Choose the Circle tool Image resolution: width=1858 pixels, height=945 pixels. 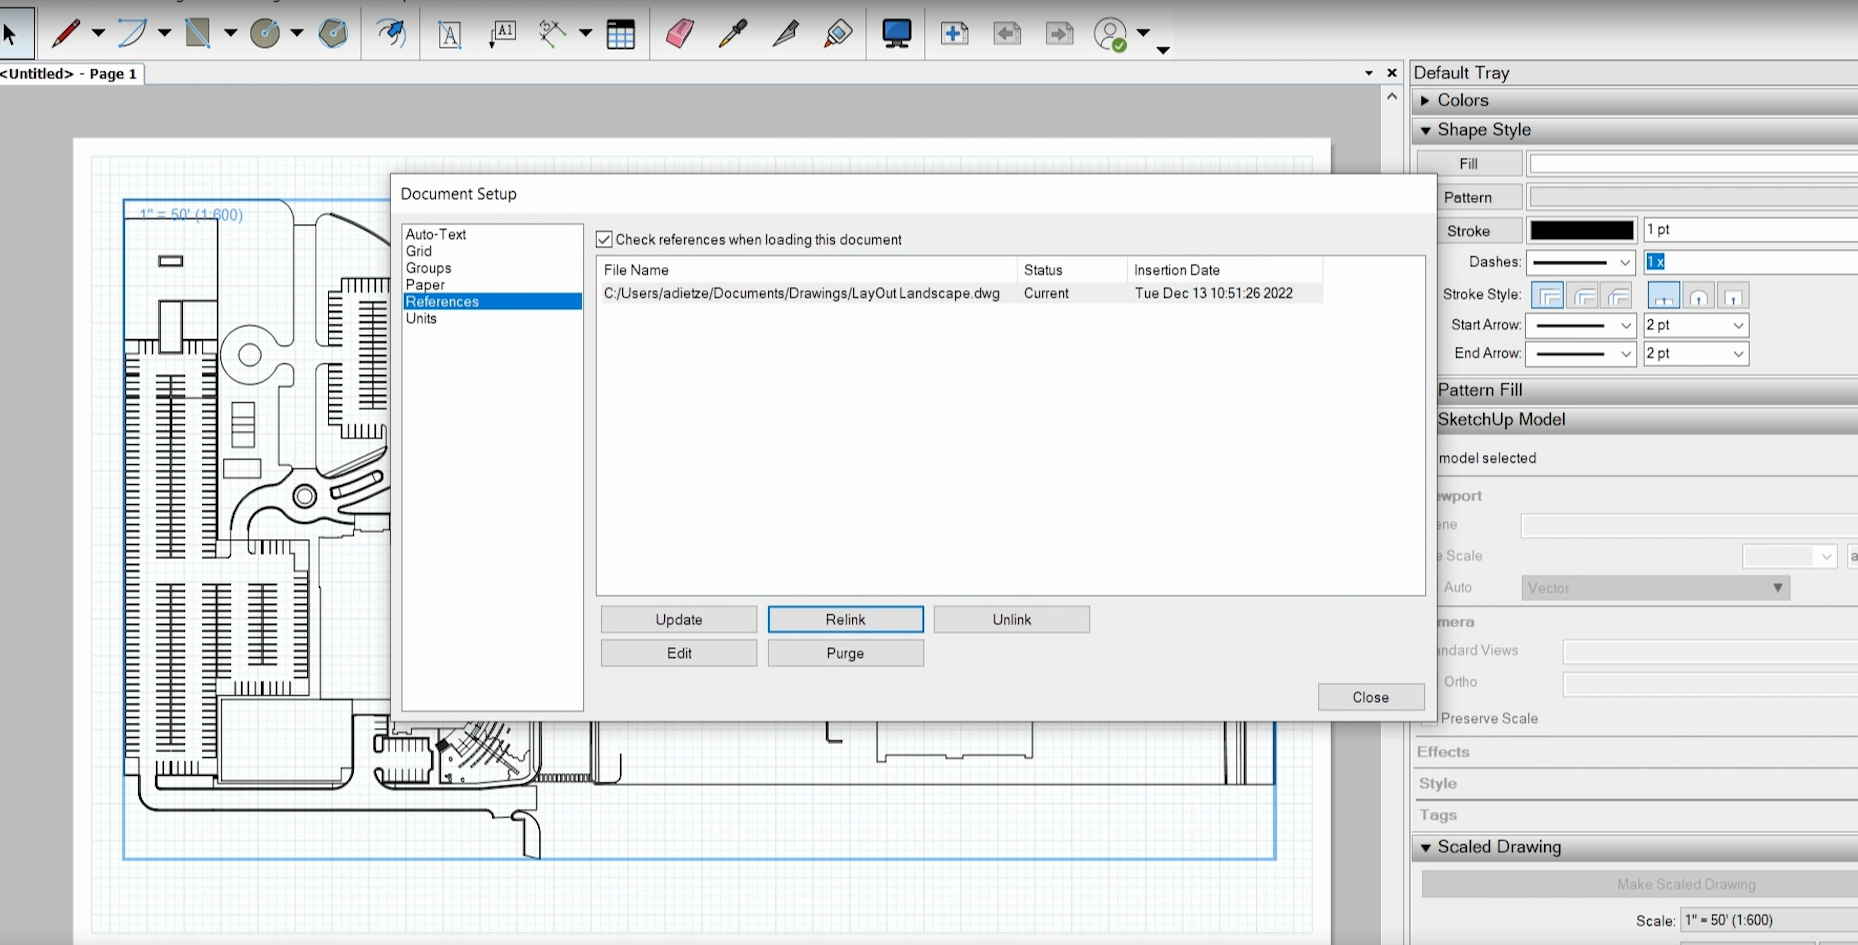click(265, 33)
